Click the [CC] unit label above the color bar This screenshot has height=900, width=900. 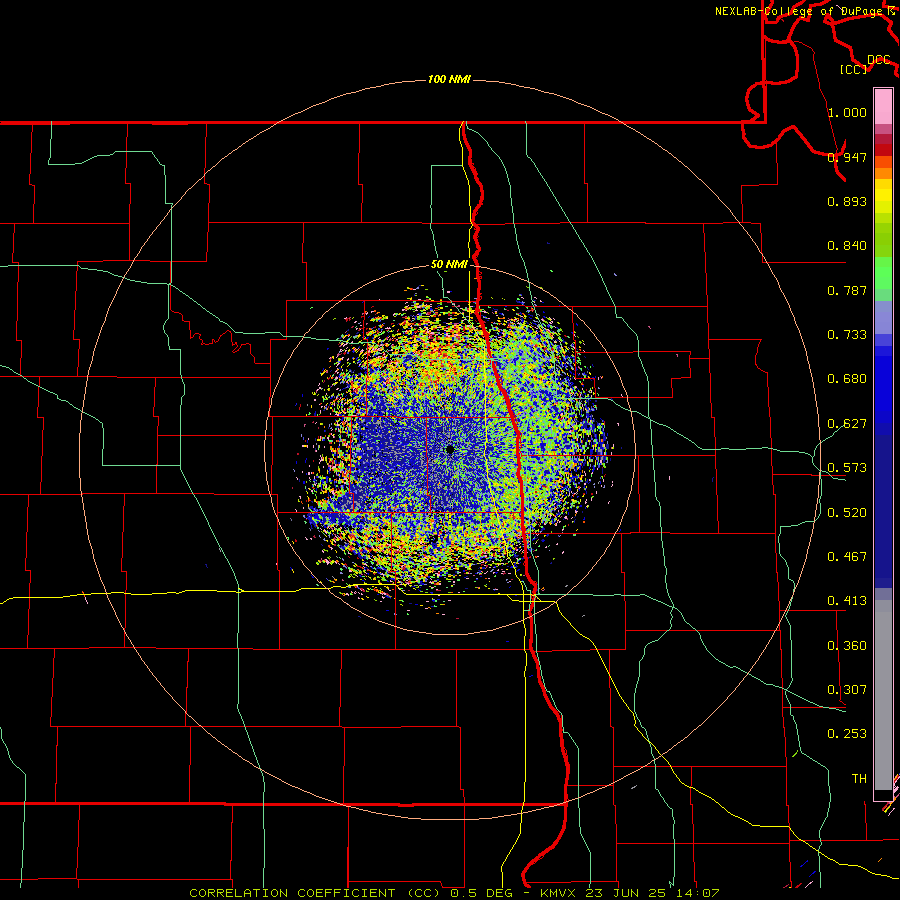tap(853, 69)
